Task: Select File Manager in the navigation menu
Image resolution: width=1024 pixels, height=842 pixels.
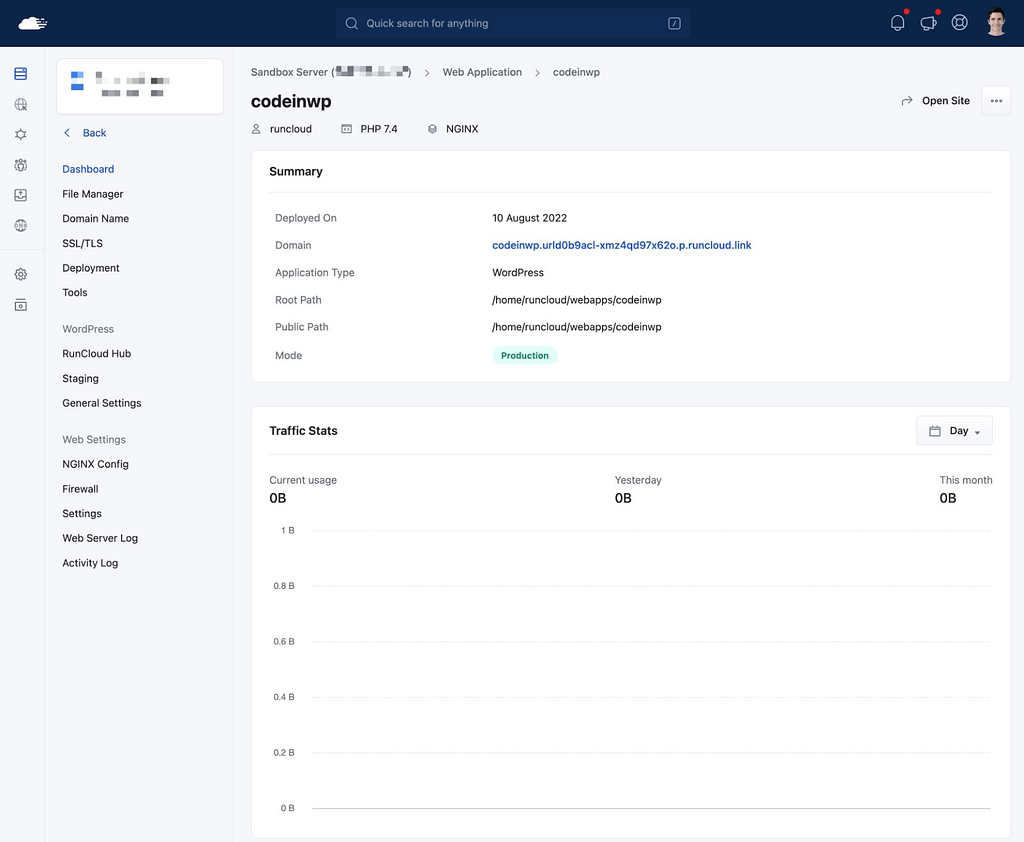Action: tap(92, 193)
